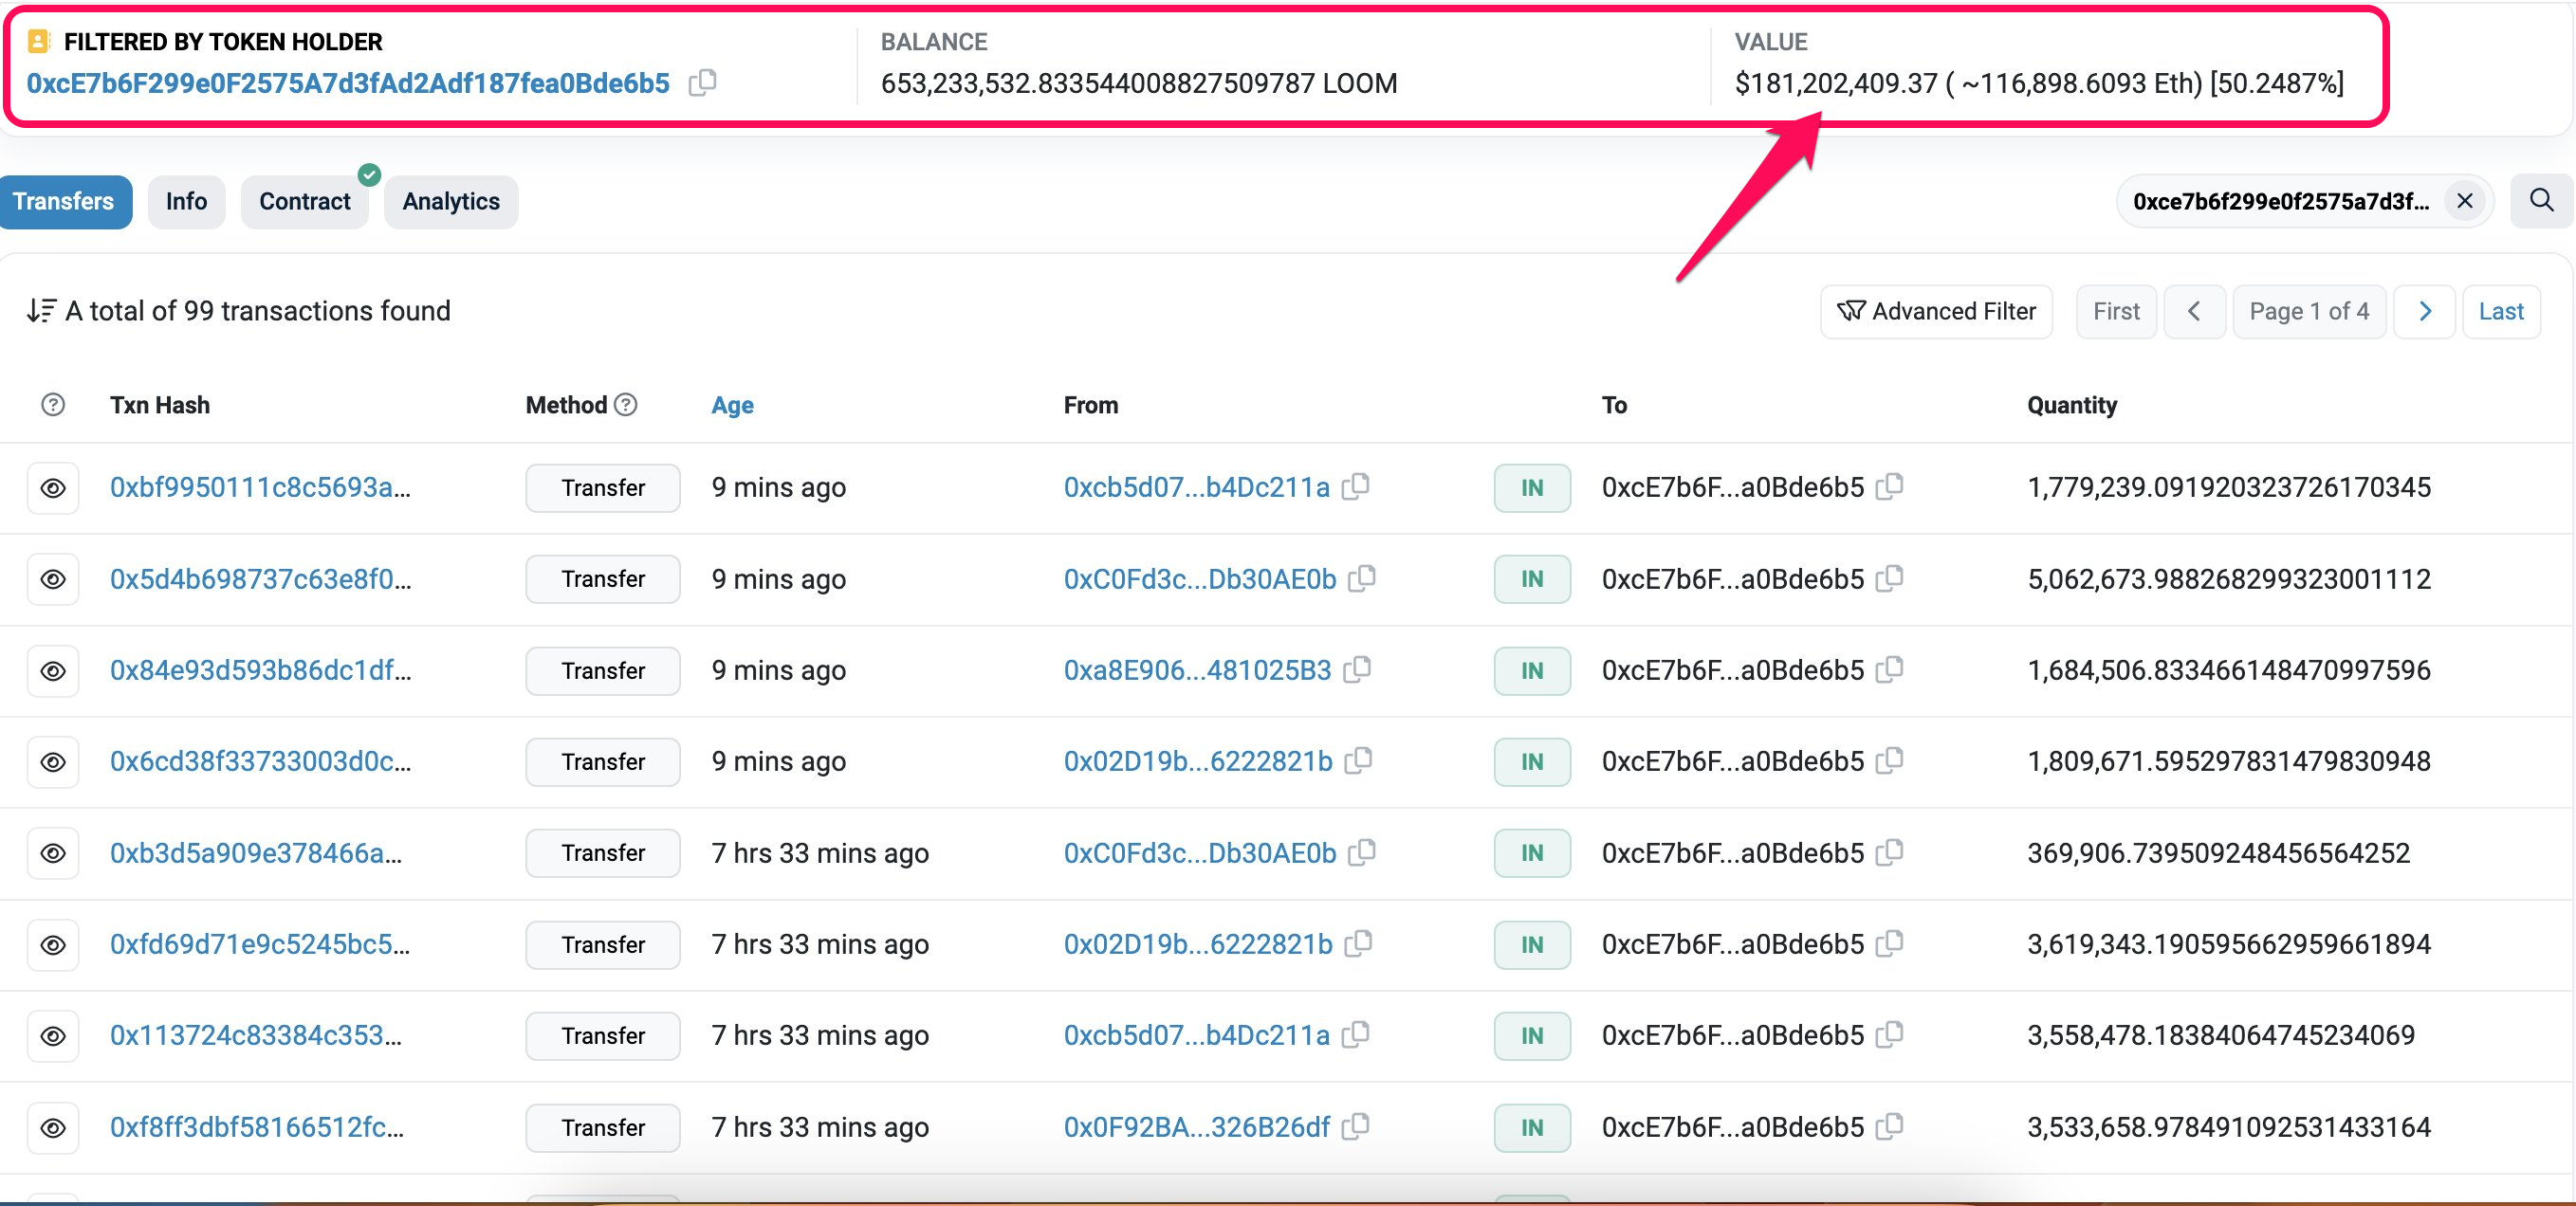The image size is (2576, 1206).
Task: Click the help icon beside Txn Hash
Action: point(53,404)
